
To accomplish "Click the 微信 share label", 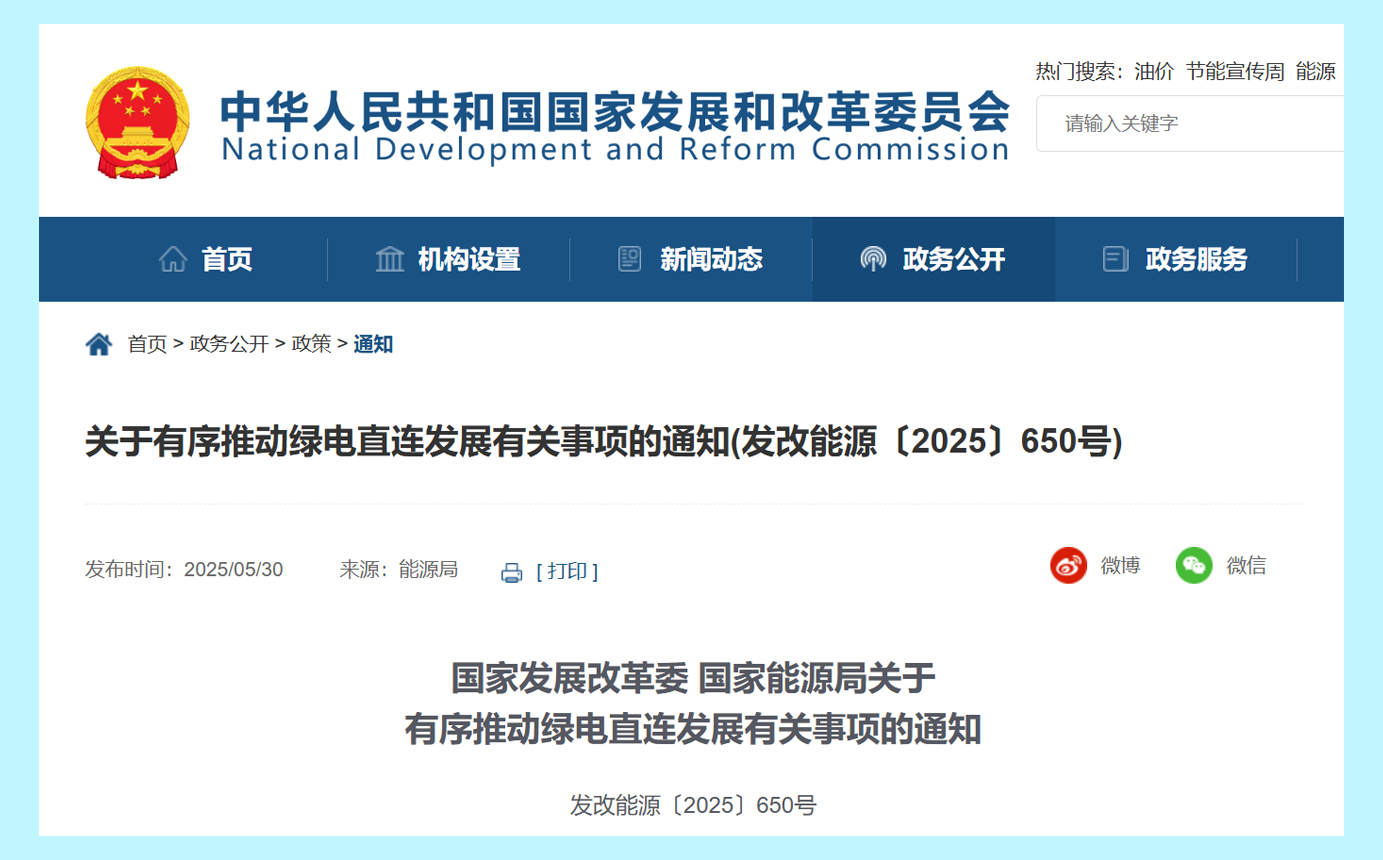I will point(1246,565).
